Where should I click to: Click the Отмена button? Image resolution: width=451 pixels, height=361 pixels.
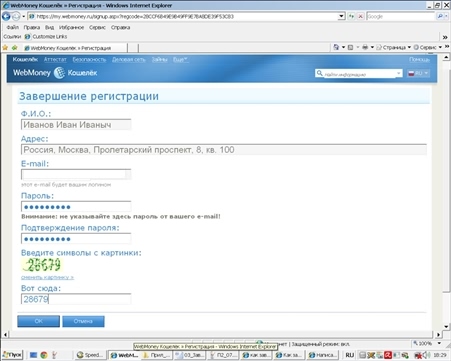[x=83, y=321]
